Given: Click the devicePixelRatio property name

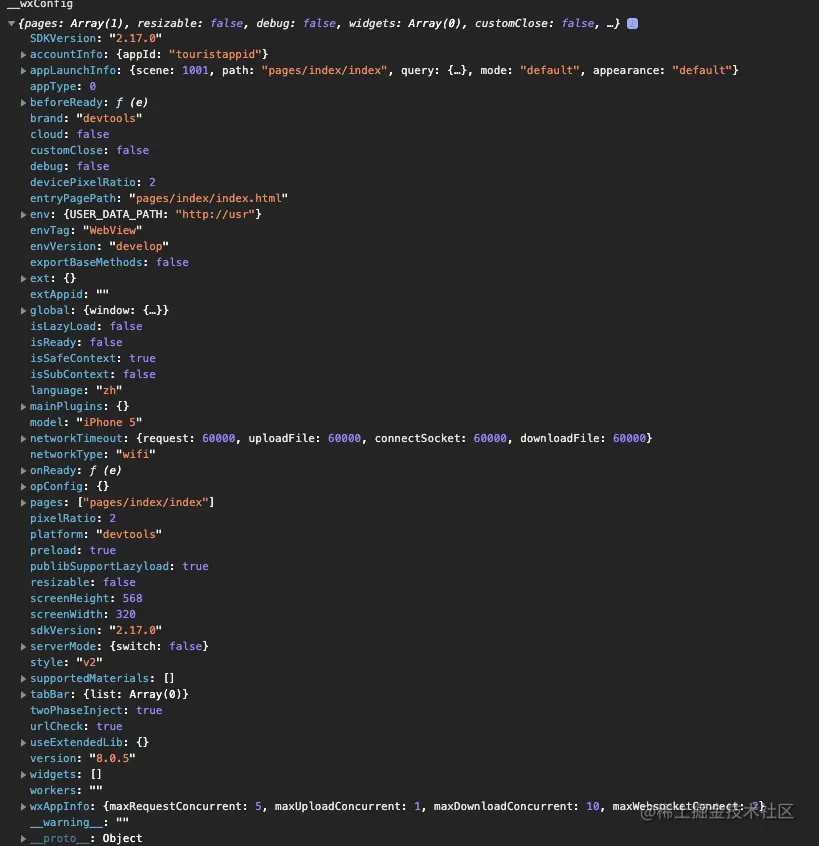Looking at the screenshot, I should click(x=83, y=182).
